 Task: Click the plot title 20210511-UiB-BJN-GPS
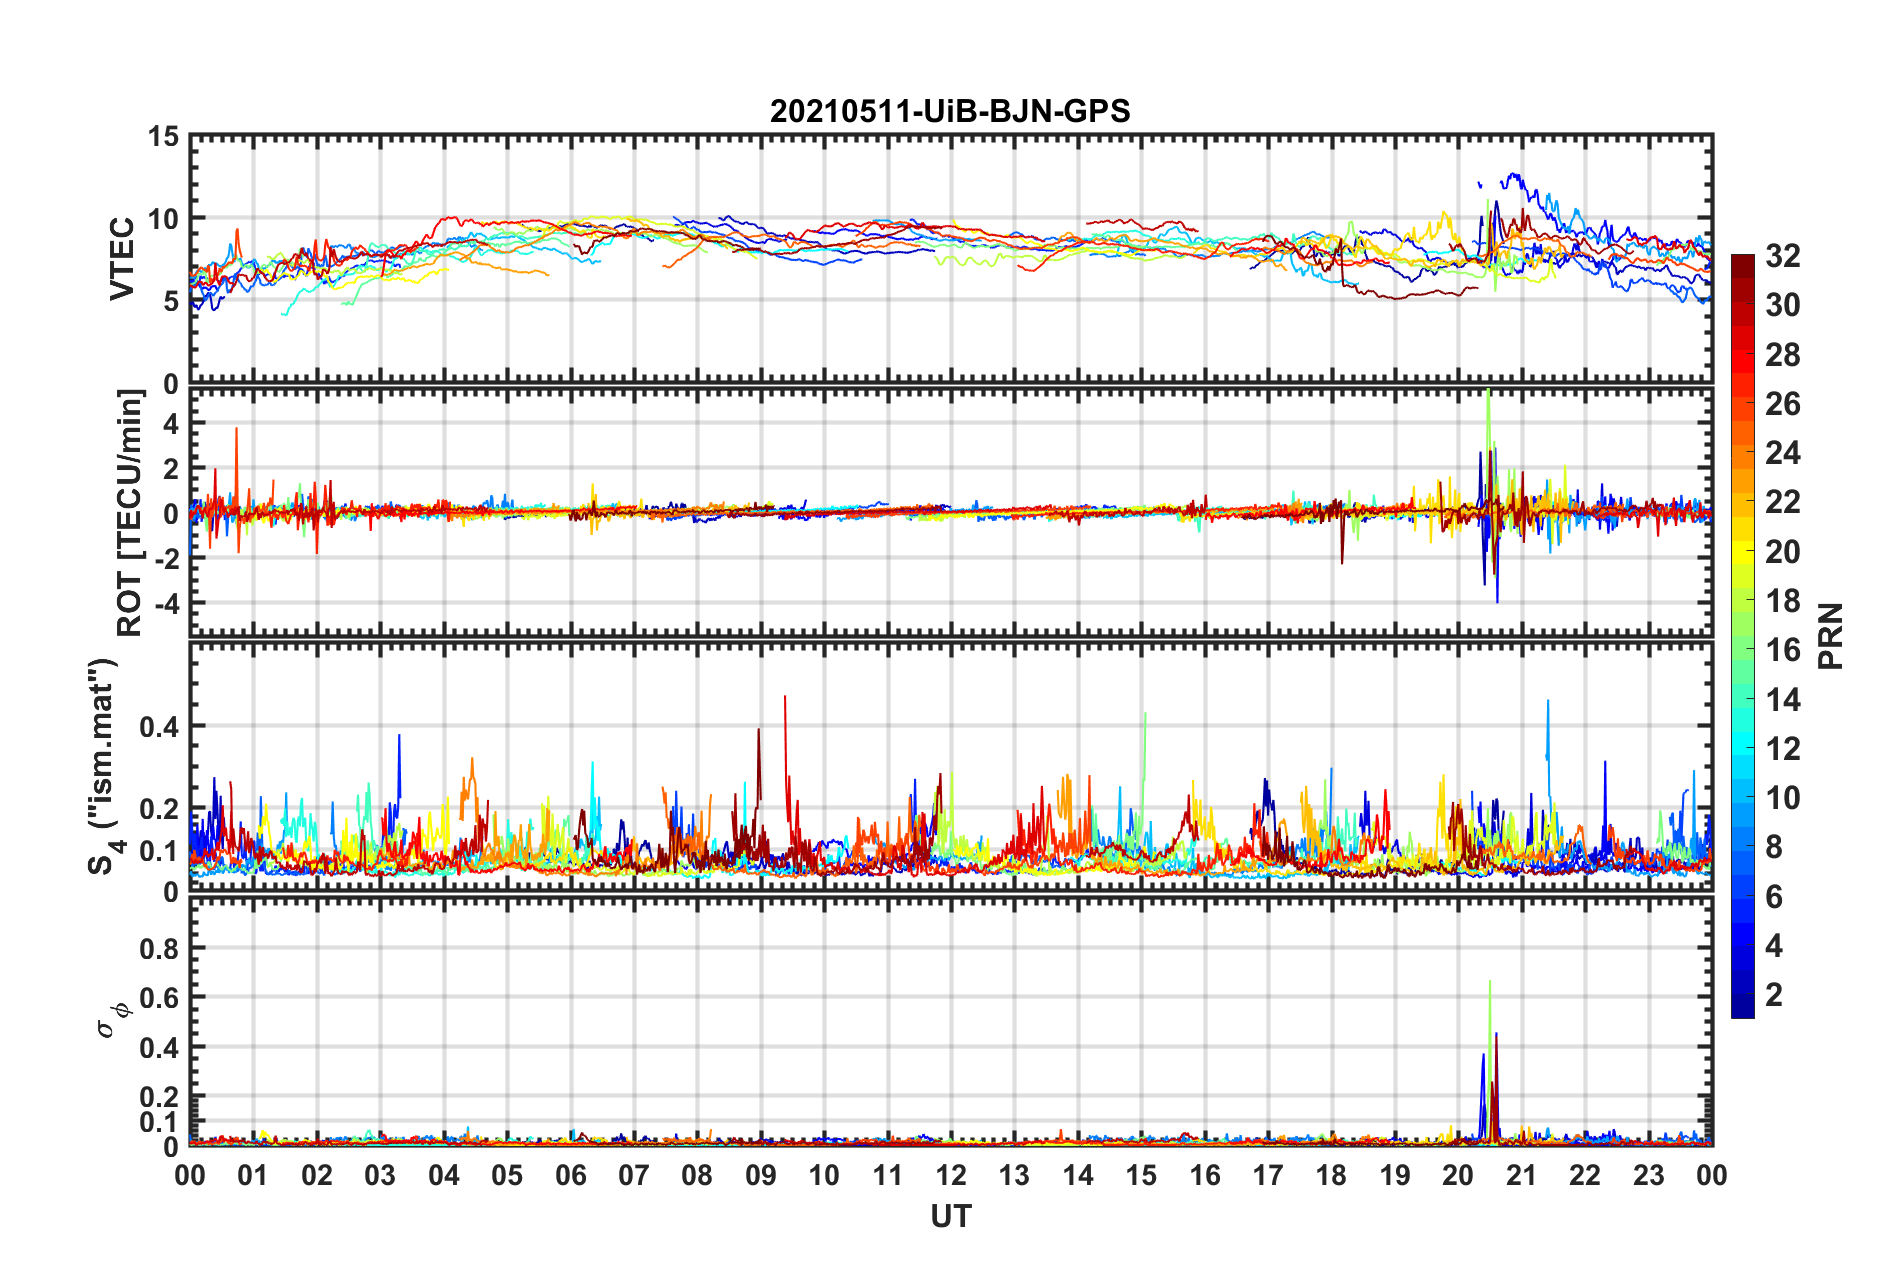[x=950, y=111]
